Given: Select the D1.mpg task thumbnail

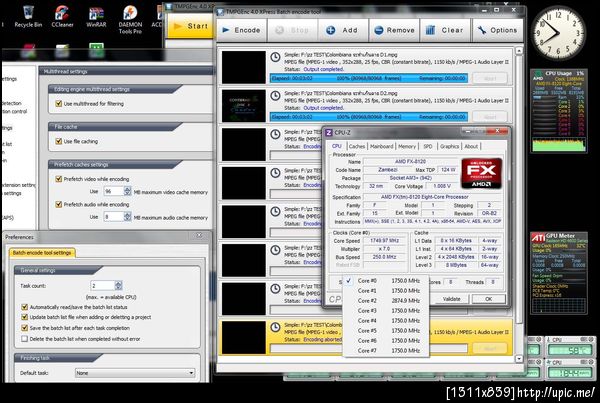Looking at the screenshot, I should click(244, 67).
